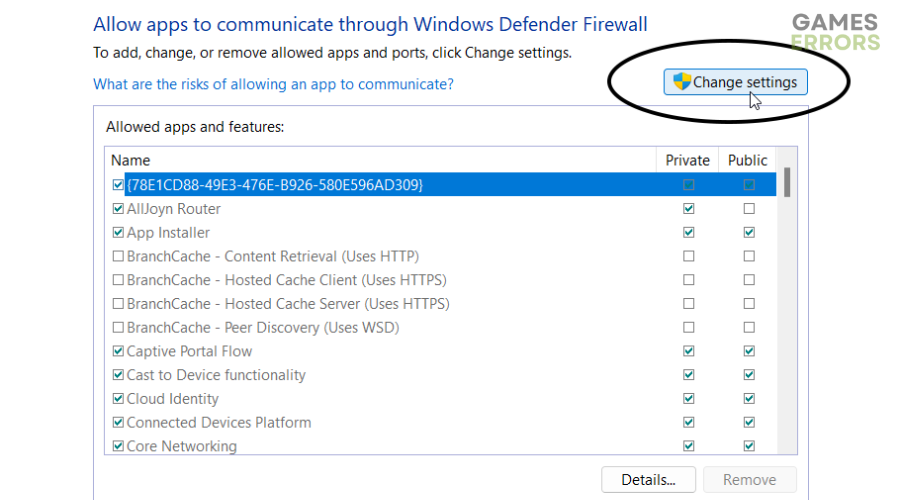
Task: Select BranchCache - Peer Discovery (Uses WSD) text
Action: click(263, 328)
